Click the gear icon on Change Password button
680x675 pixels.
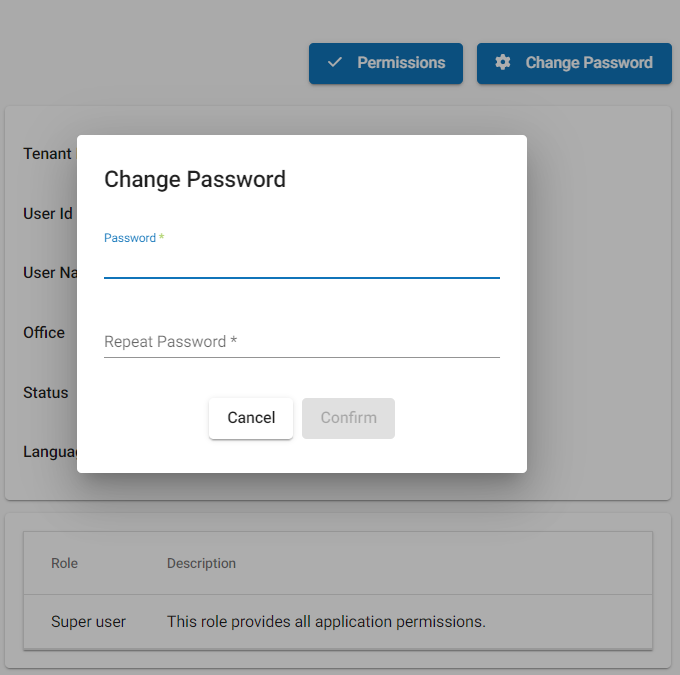coord(503,62)
